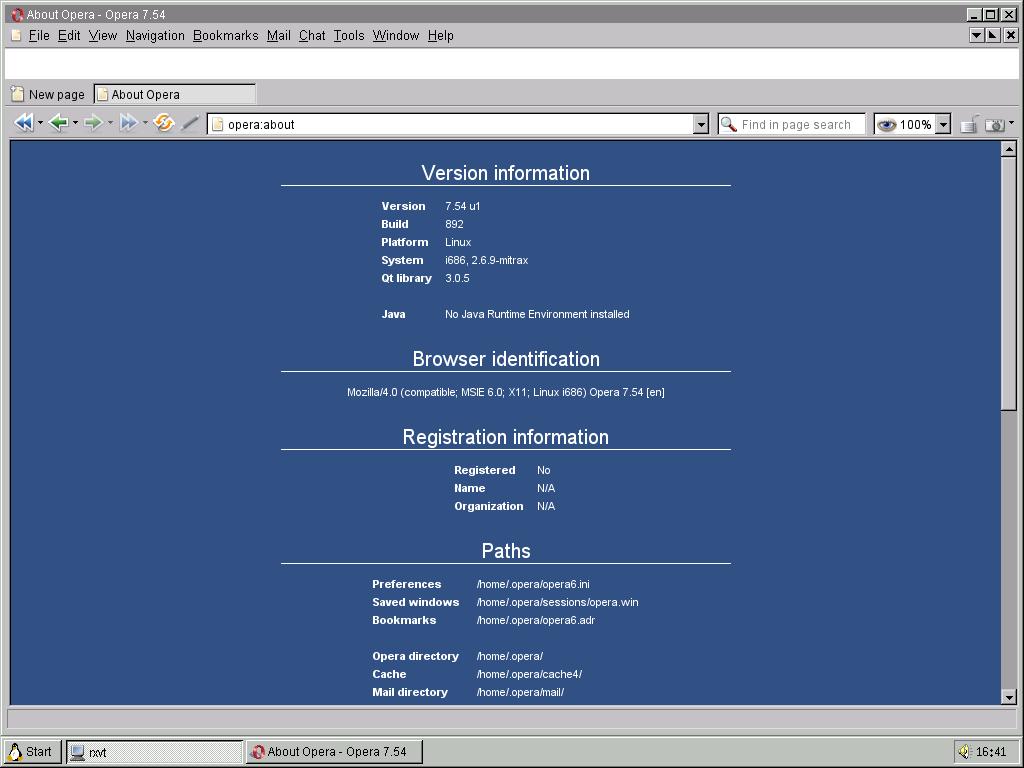Open the Chat menu
Screen dimensions: 1024x768
click(312, 35)
